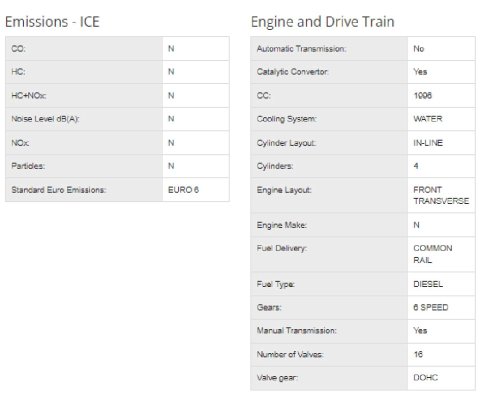Select the FRONT TRANSVERSE engine layout value
Viewport: 480px width, 407px height.
pos(441,195)
